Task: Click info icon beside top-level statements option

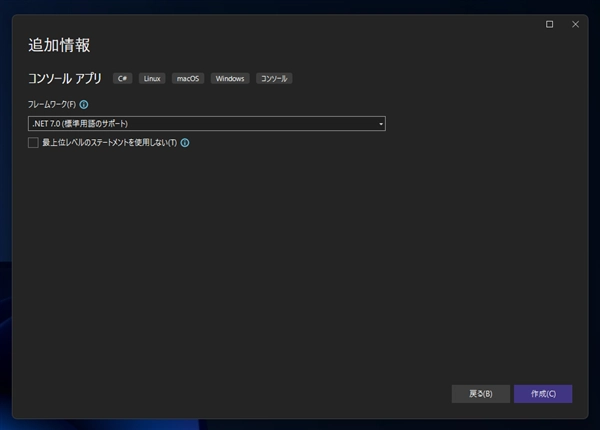Action: click(x=185, y=143)
